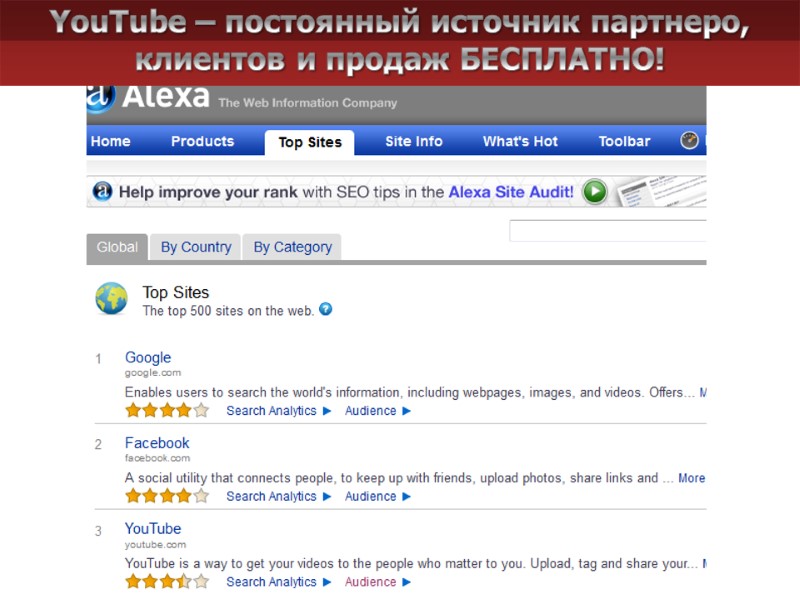The image size is (800, 600).
Task: Open the Facebook site link
Action: point(157,443)
